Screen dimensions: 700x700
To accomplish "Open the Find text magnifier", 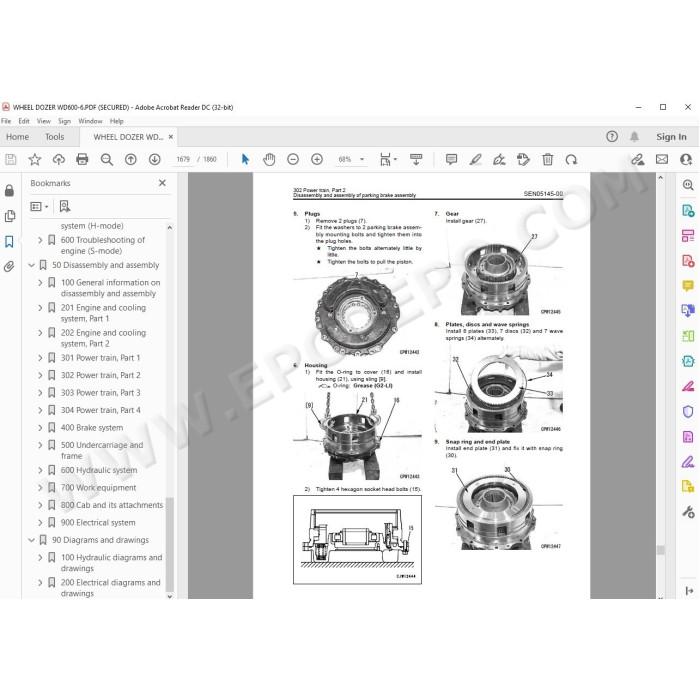I will click(x=107, y=159).
